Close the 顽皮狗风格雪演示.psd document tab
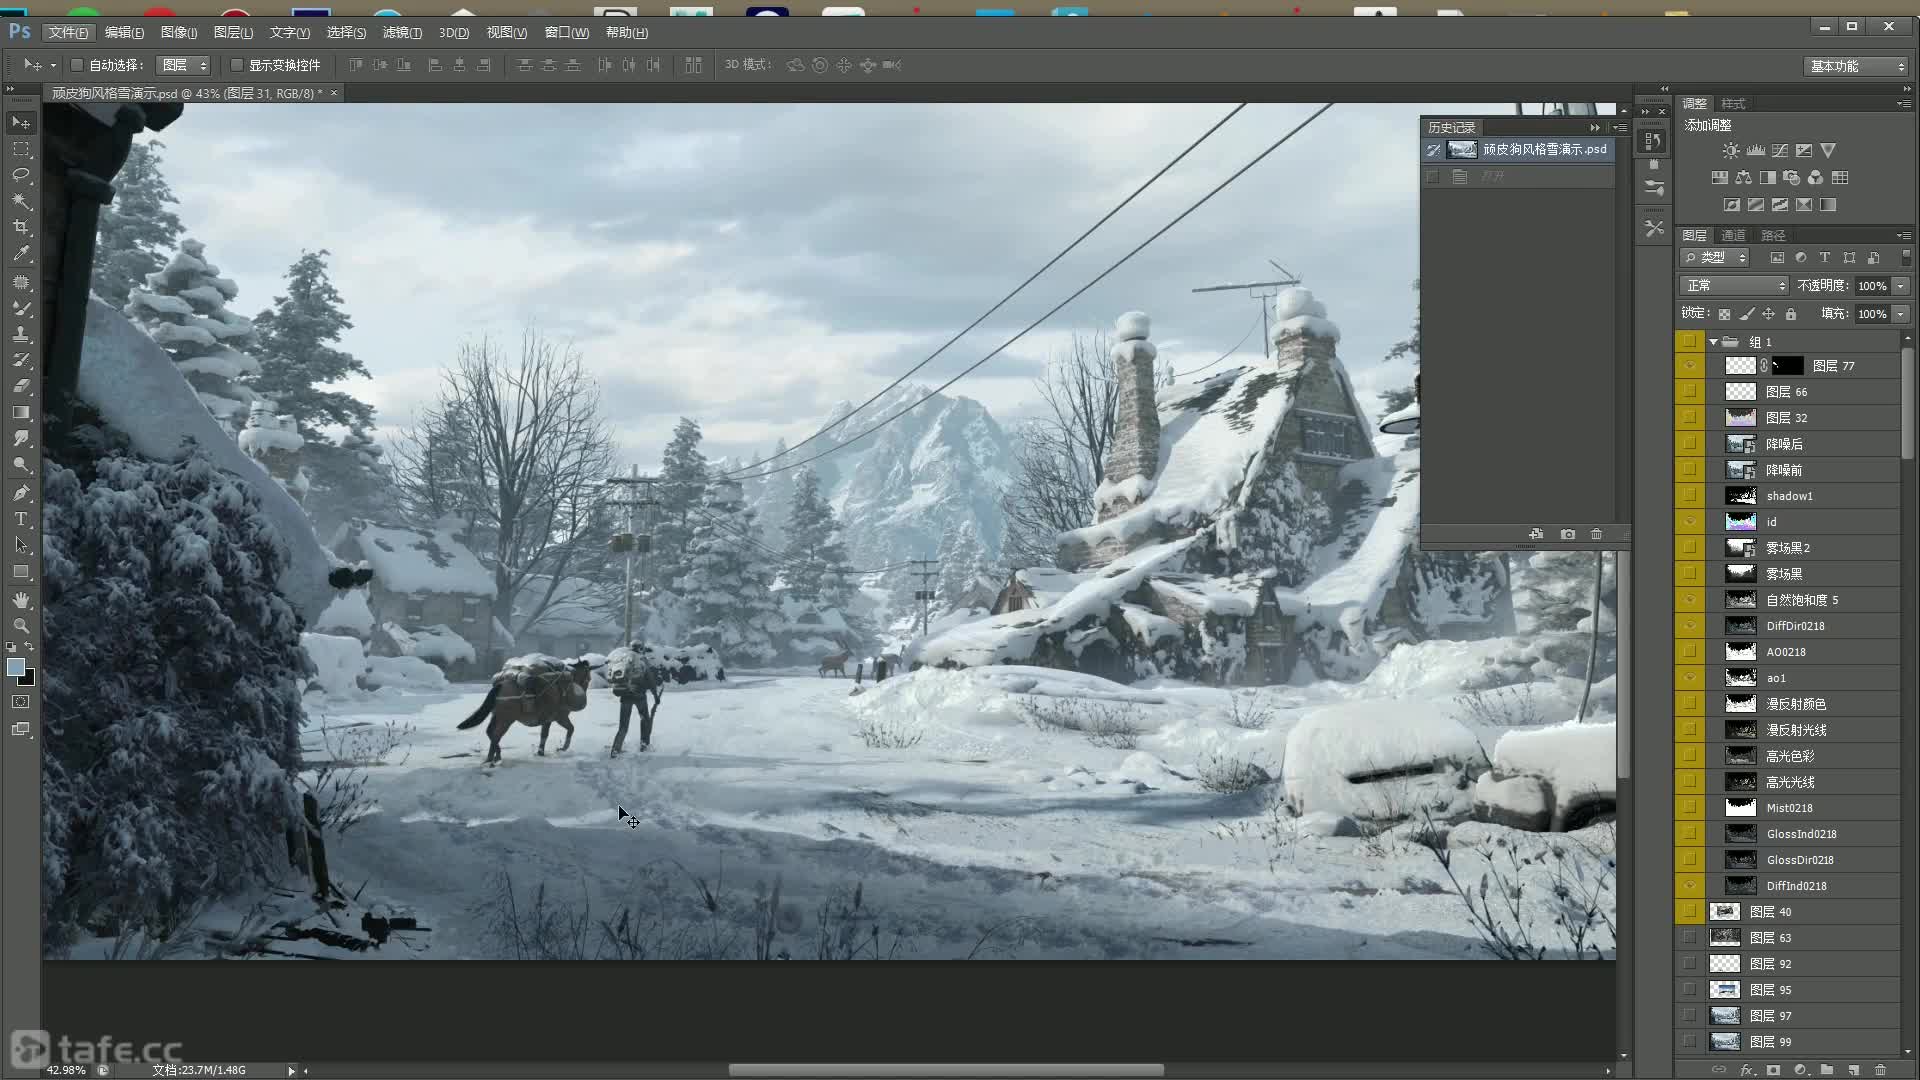 (x=334, y=93)
